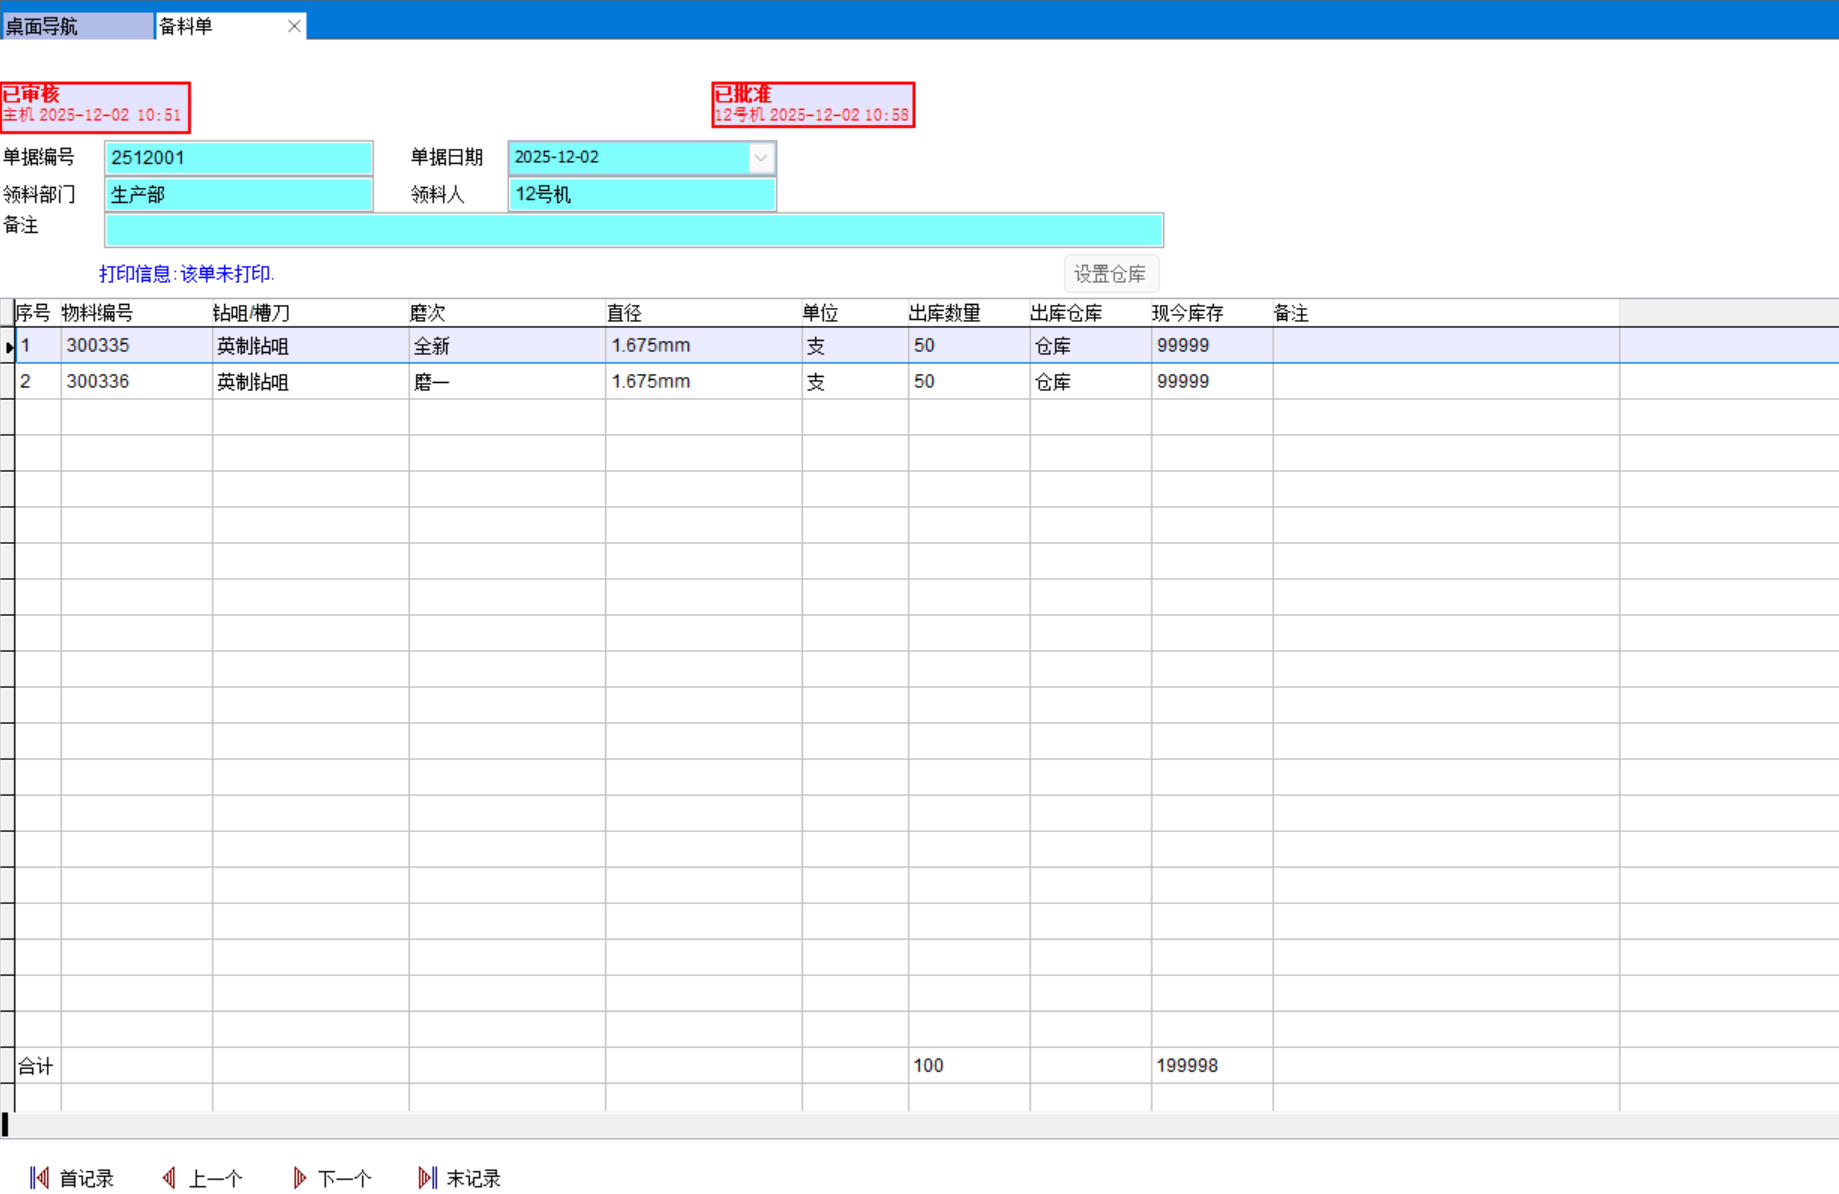
Task: Click the 领料部门 field showing 生产部
Action: coord(238,195)
